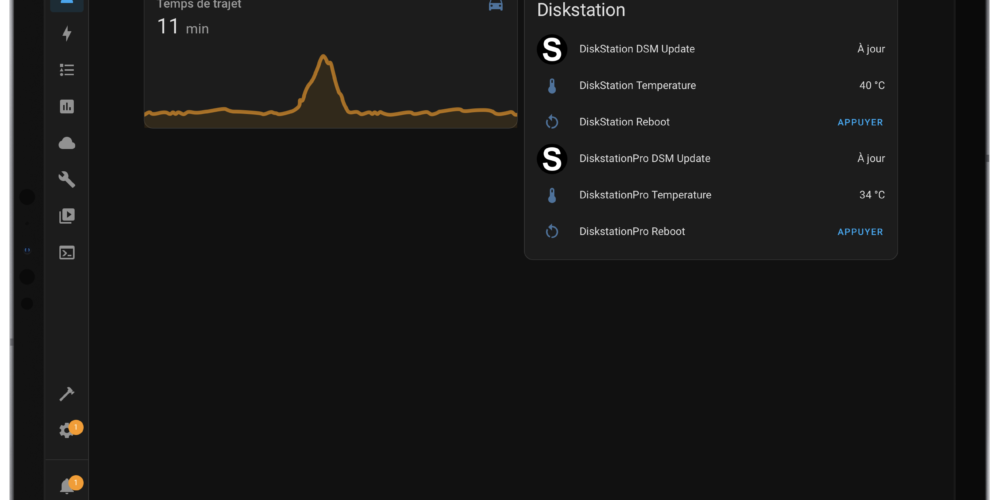Click À jour status for DiskStation DSM Update
Viewport: 1000px width, 500px height.
(x=871, y=49)
